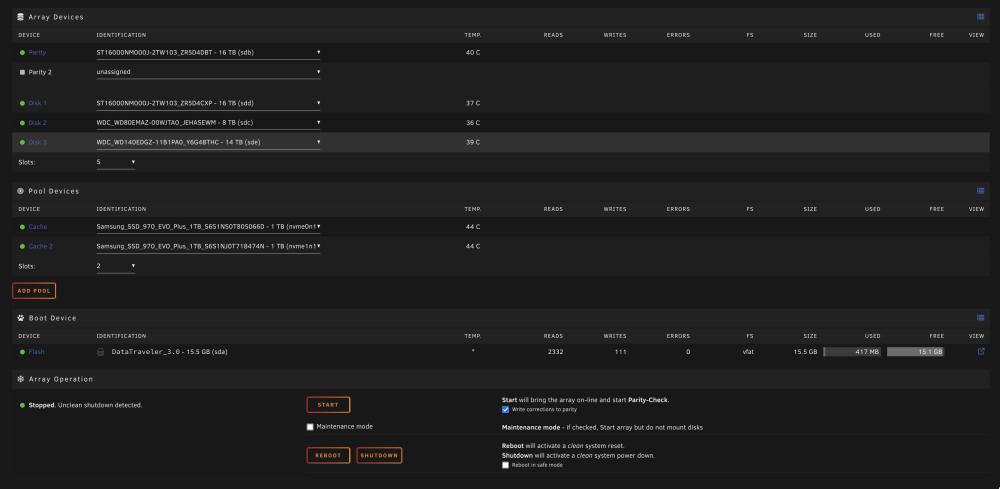Click the Disk 3 green status indicator
The width and height of the screenshot is (1000, 489).
pos(22,142)
